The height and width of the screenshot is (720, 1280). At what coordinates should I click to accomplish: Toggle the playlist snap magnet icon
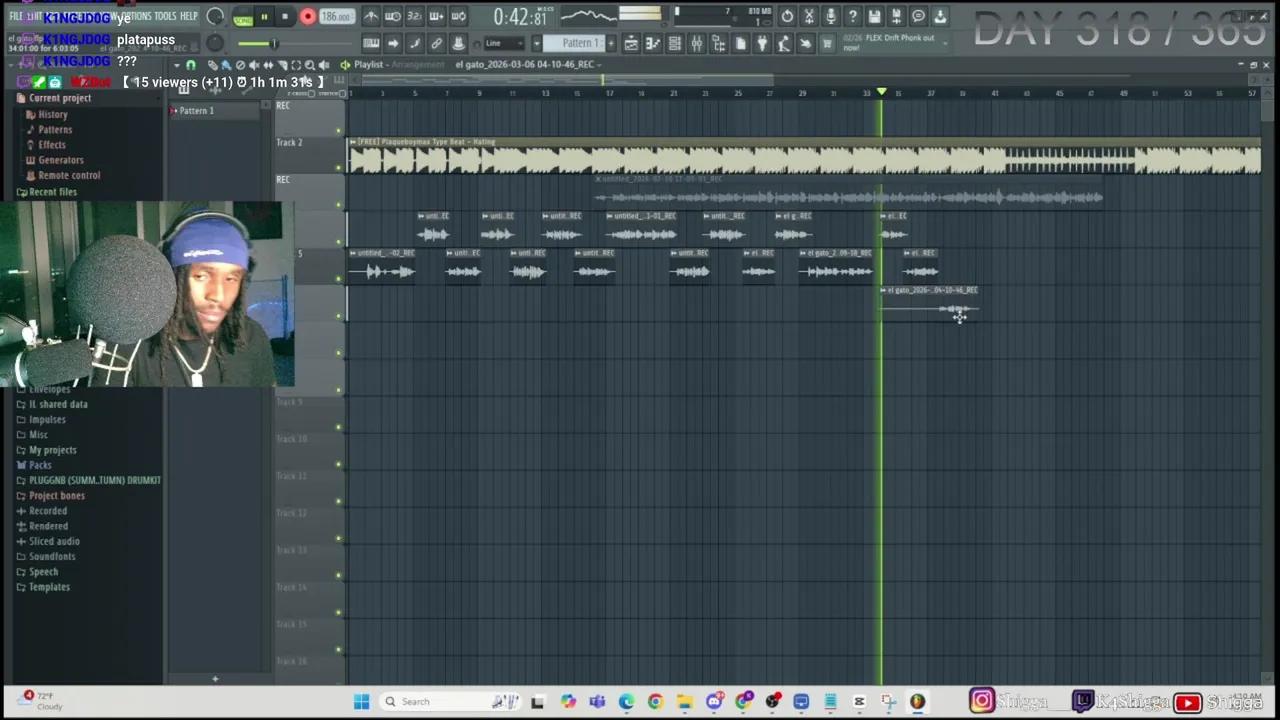coord(190,64)
